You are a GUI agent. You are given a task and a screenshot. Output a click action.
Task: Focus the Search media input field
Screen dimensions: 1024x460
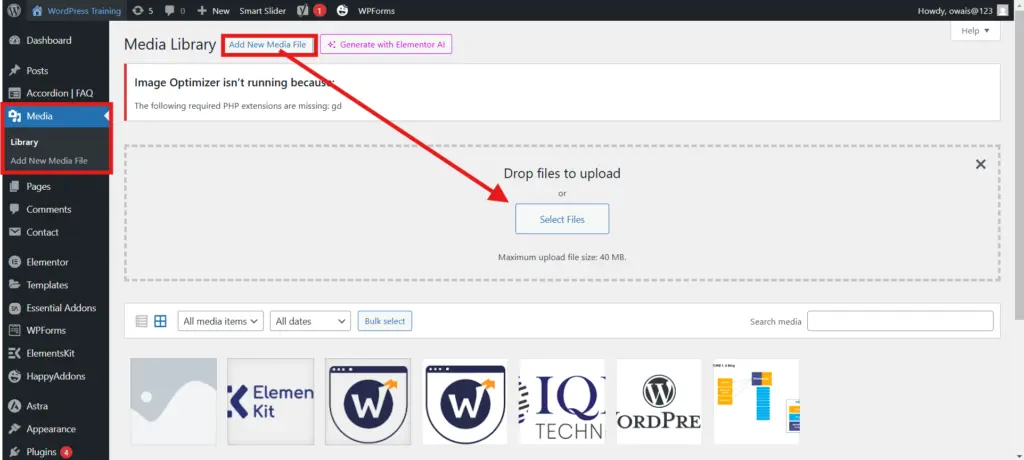[x=901, y=321]
